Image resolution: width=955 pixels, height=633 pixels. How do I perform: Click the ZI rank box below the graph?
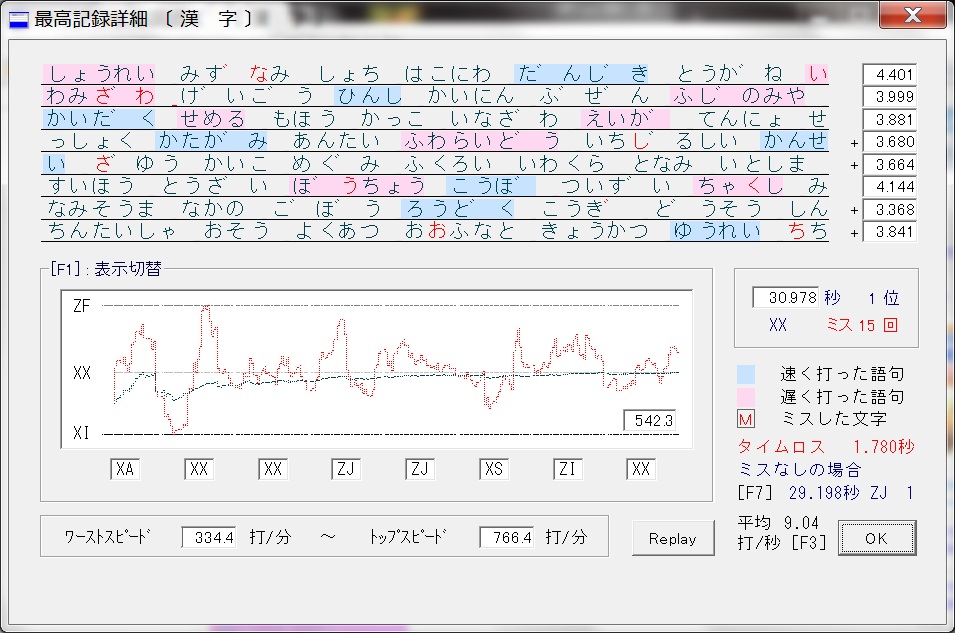568,469
